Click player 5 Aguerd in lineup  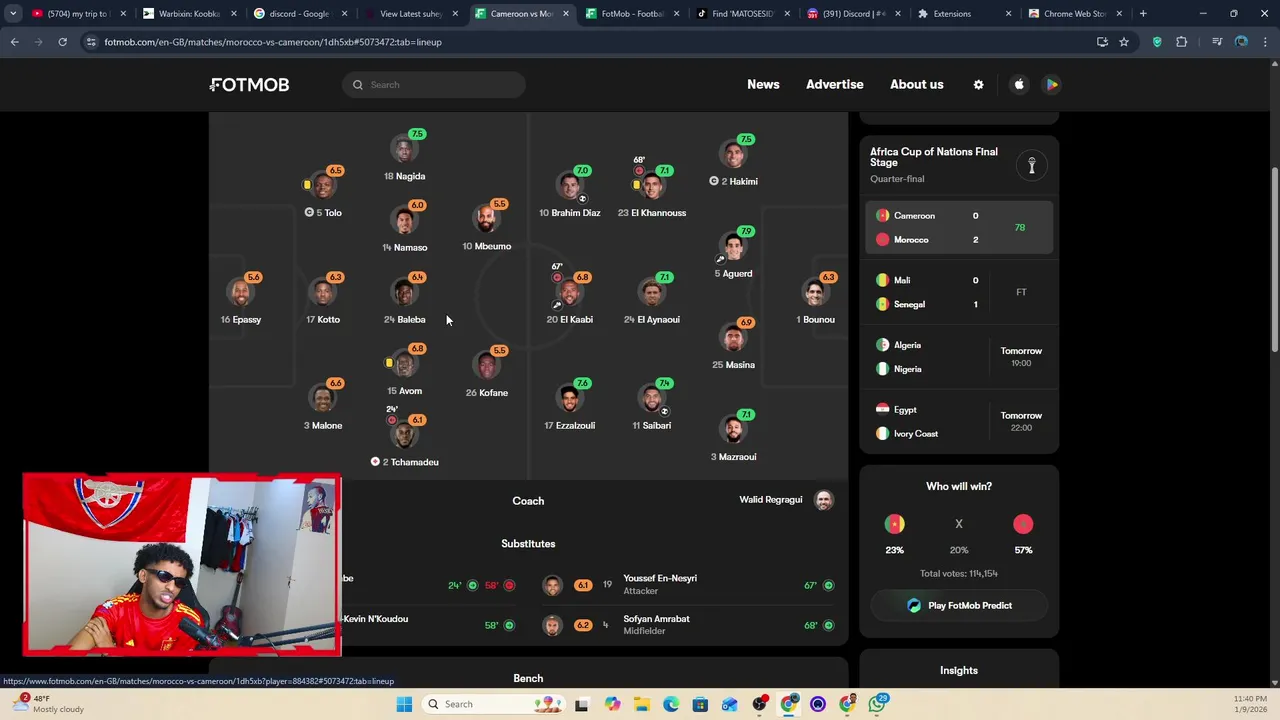(x=734, y=253)
